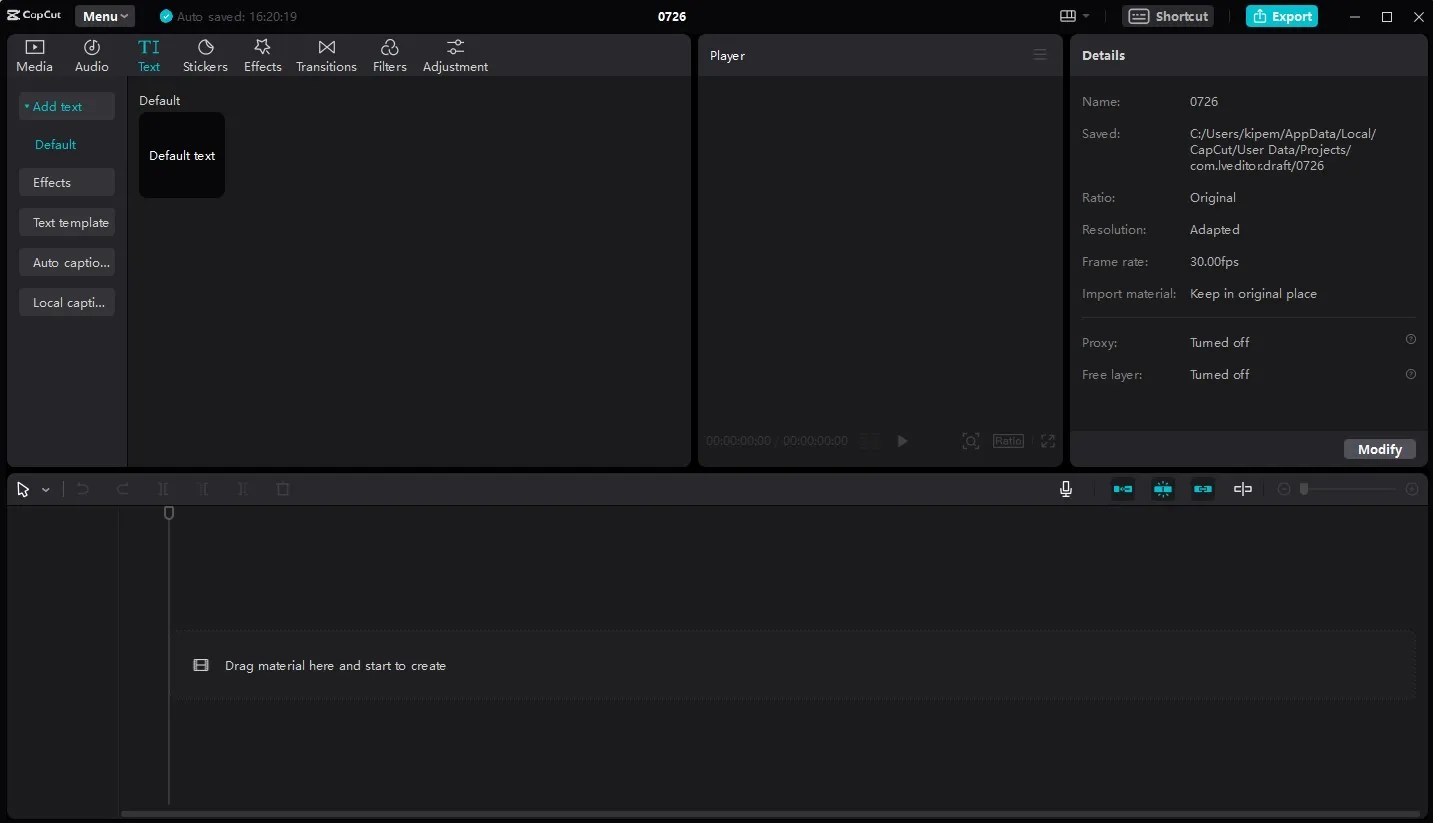Enter fullscreen preview mode

click(1047, 441)
